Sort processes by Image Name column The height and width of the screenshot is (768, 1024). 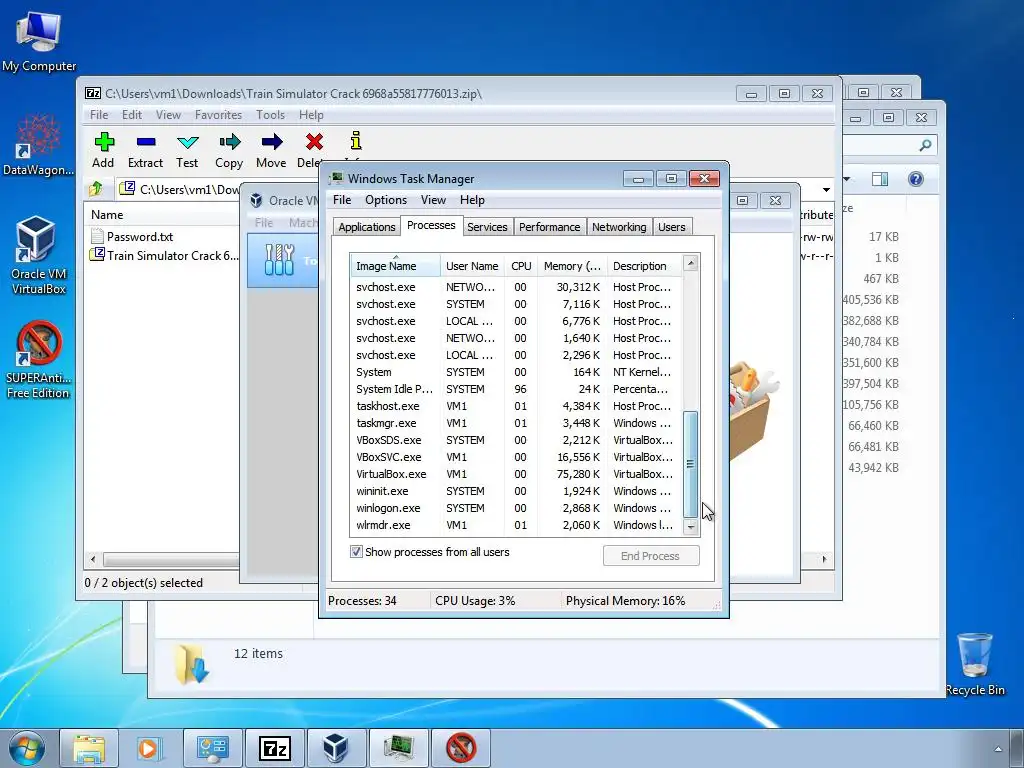[x=395, y=266]
